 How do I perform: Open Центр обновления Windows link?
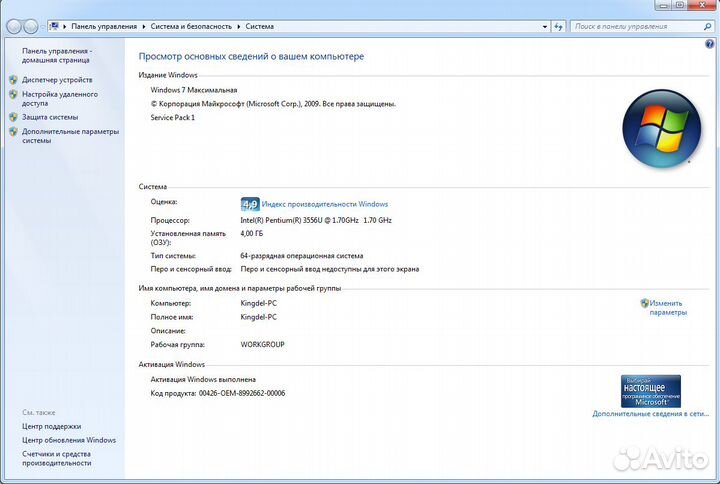(69, 440)
